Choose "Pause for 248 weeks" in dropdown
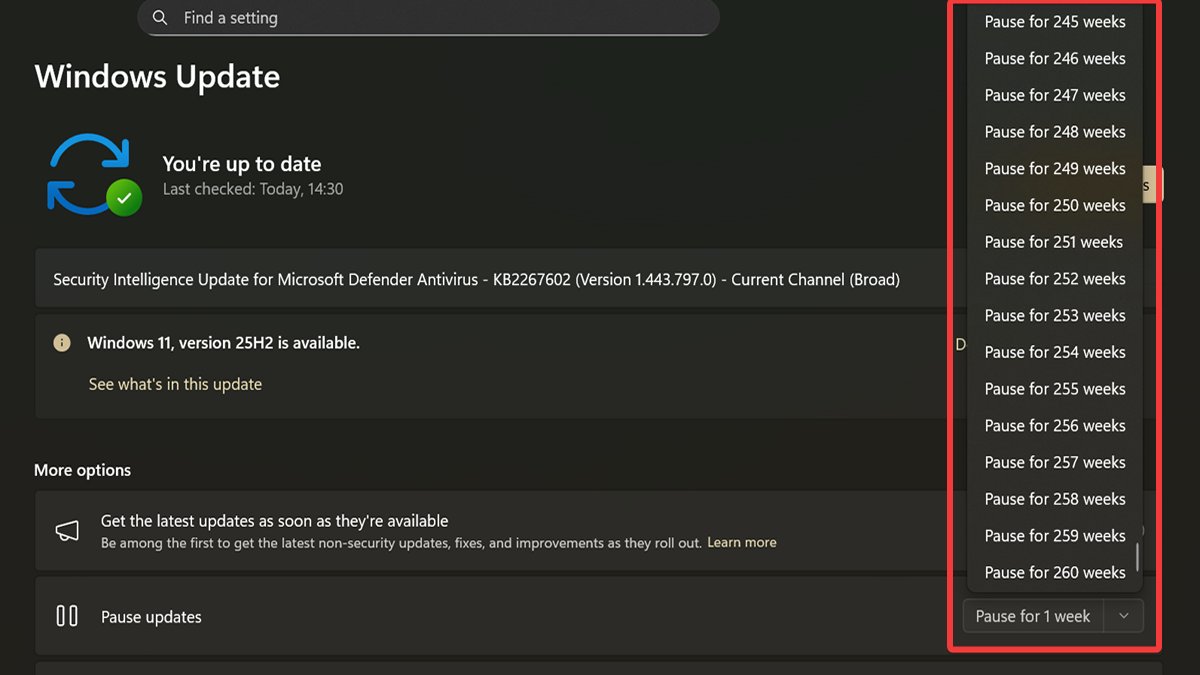The image size is (1200, 675). click(x=1054, y=132)
